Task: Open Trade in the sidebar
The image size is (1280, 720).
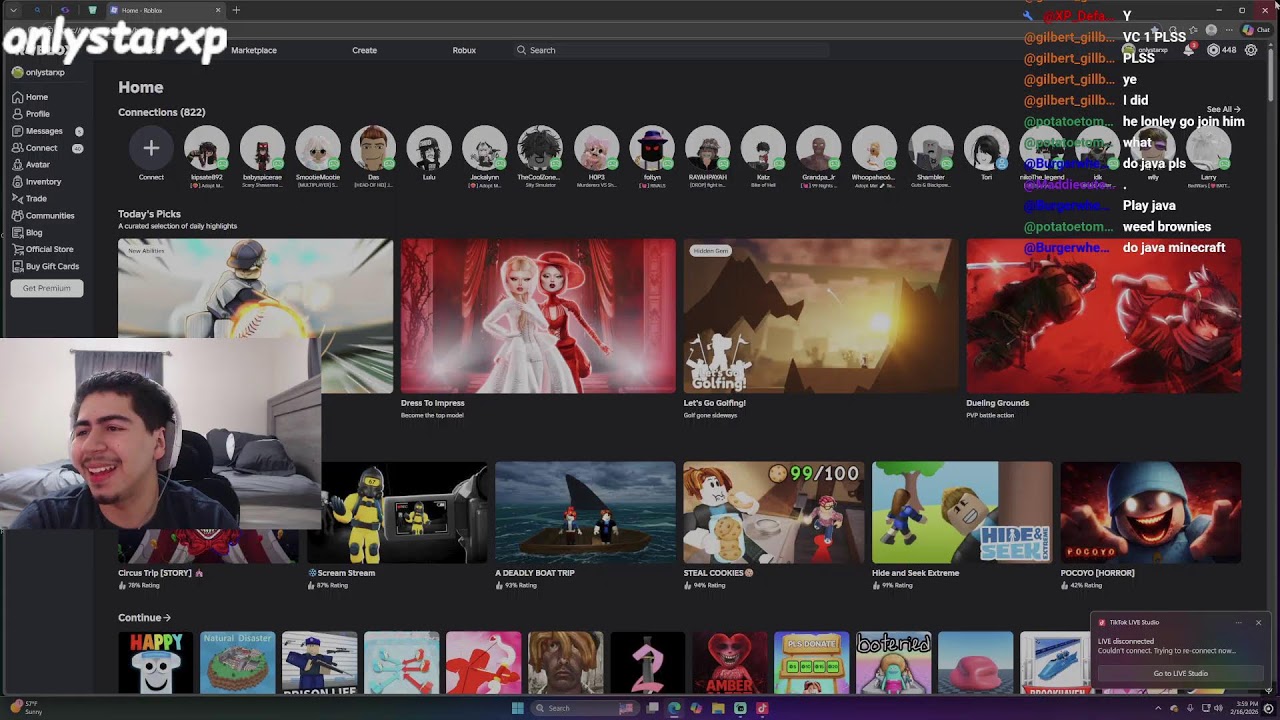Action: tap(30, 199)
